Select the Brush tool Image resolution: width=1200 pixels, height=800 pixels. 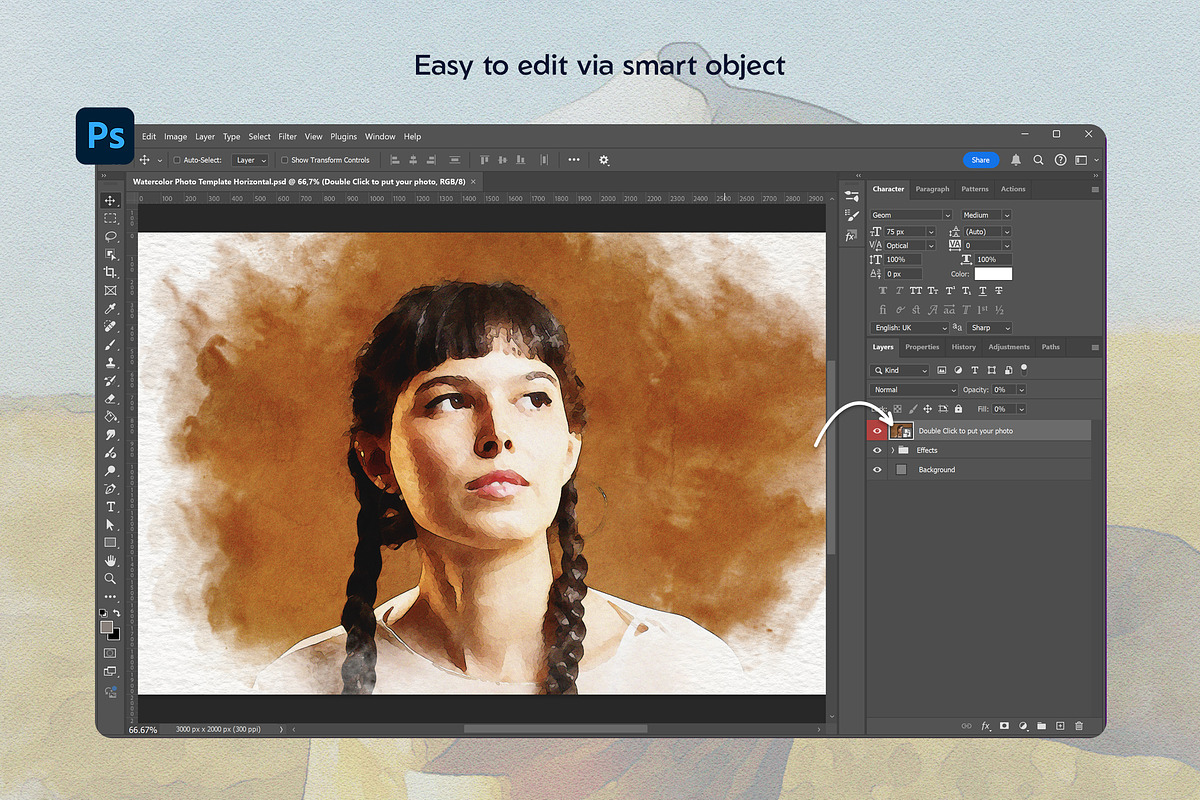click(x=110, y=345)
